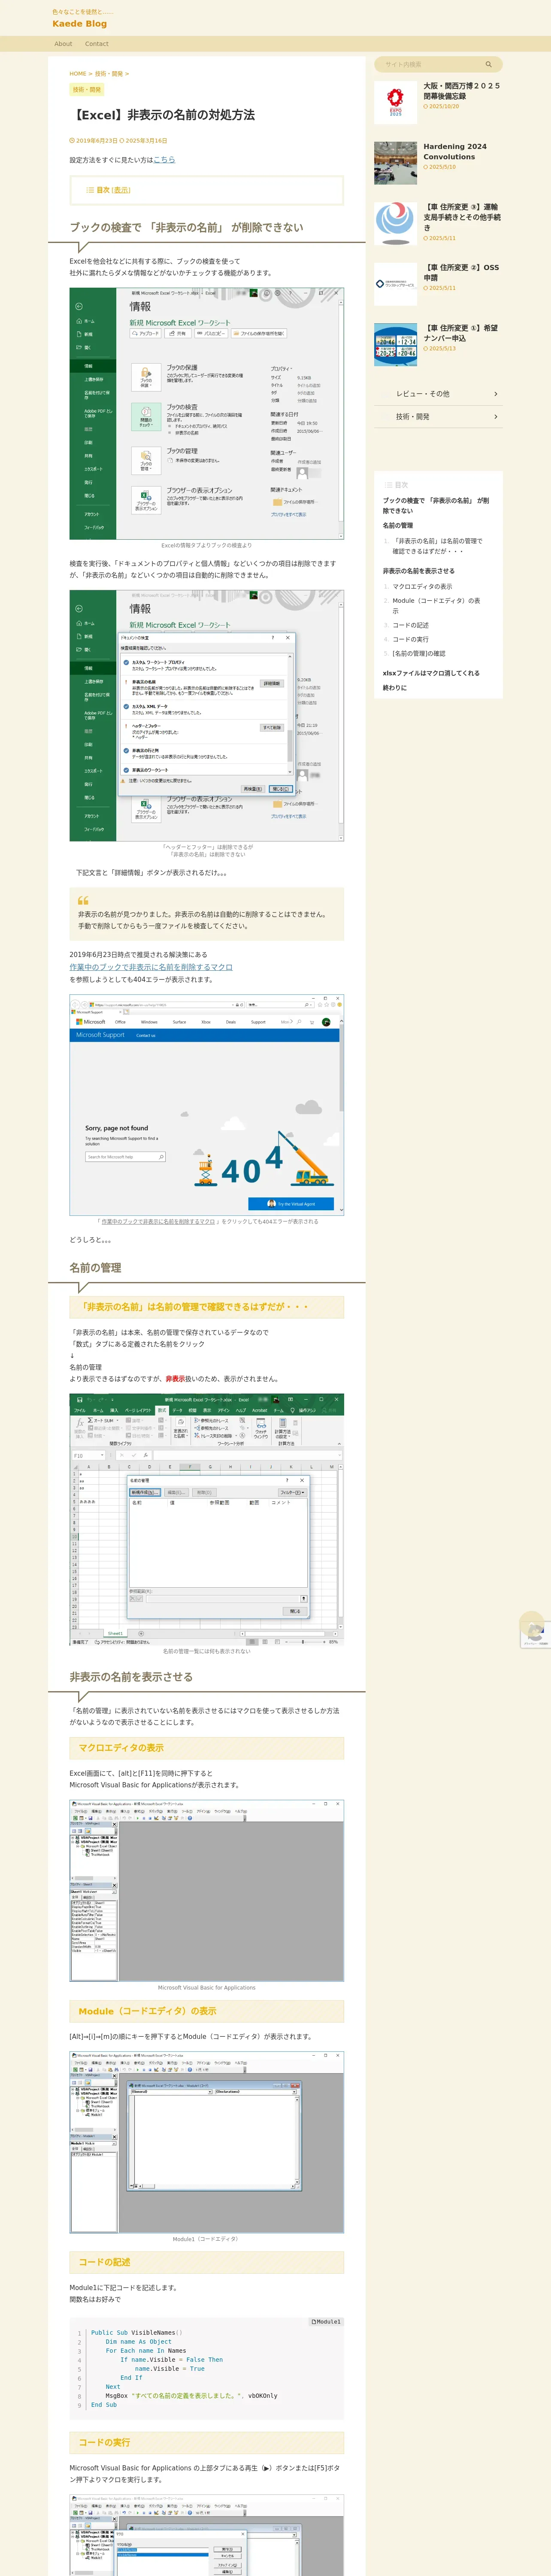The width and height of the screenshot is (551, 2576).
Task: Open the Hardening 2024 Convolutions post
Action: tap(455, 151)
